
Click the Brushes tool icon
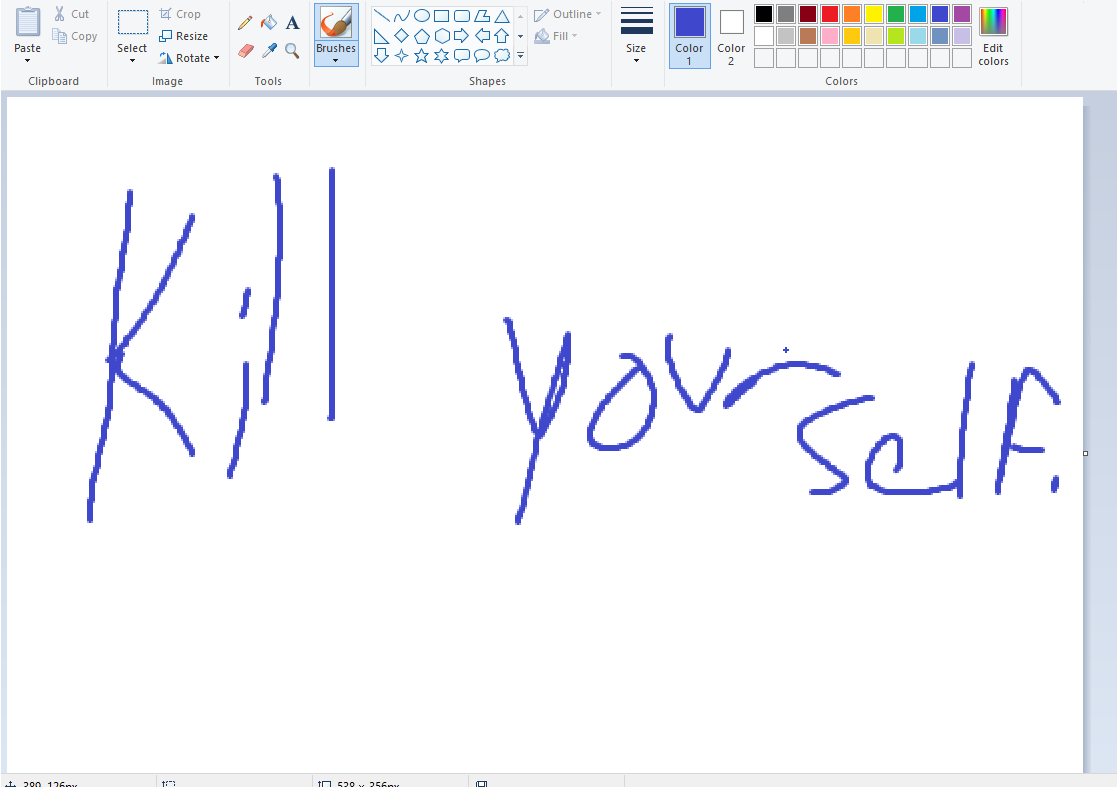[336, 22]
